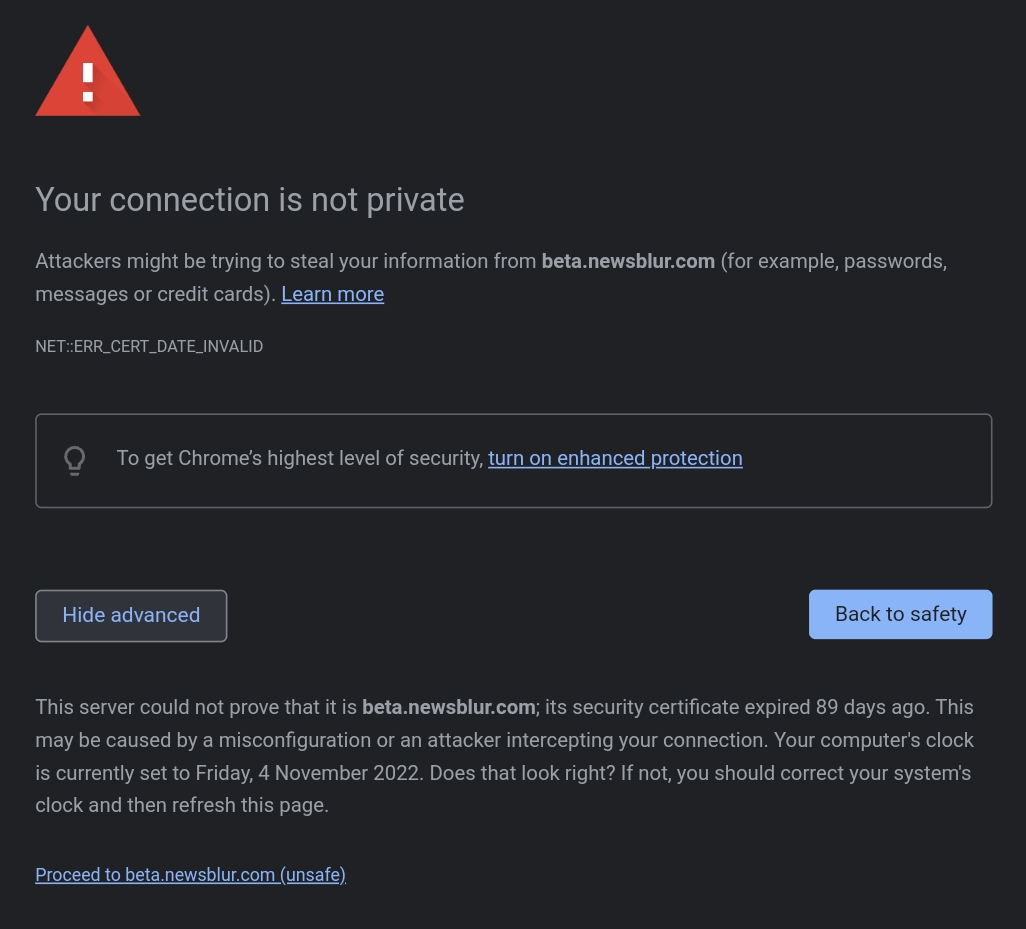
Task: Click the "Your connection is not private" heading
Action: click(x=250, y=200)
